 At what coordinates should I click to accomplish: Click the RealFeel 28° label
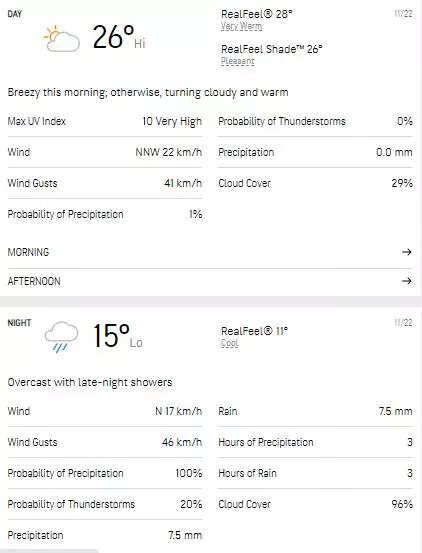257,14
